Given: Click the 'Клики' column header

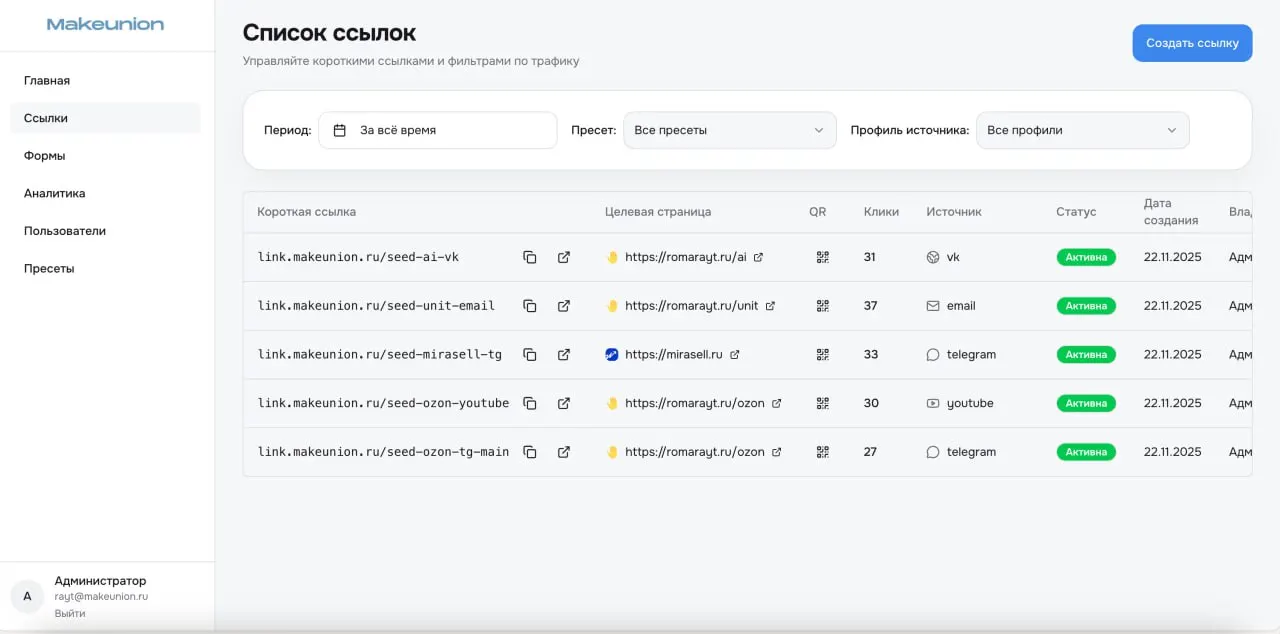Looking at the screenshot, I should coord(881,212).
